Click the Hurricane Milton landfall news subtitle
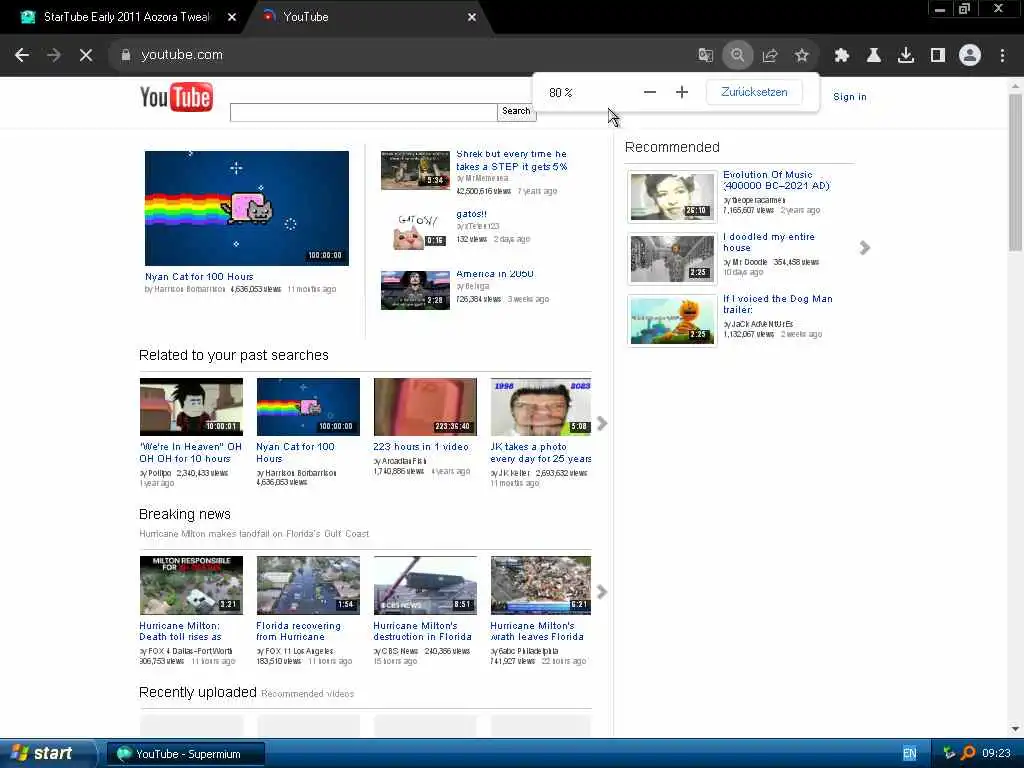The width and height of the screenshot is (1024, 768). coord(254,534)
